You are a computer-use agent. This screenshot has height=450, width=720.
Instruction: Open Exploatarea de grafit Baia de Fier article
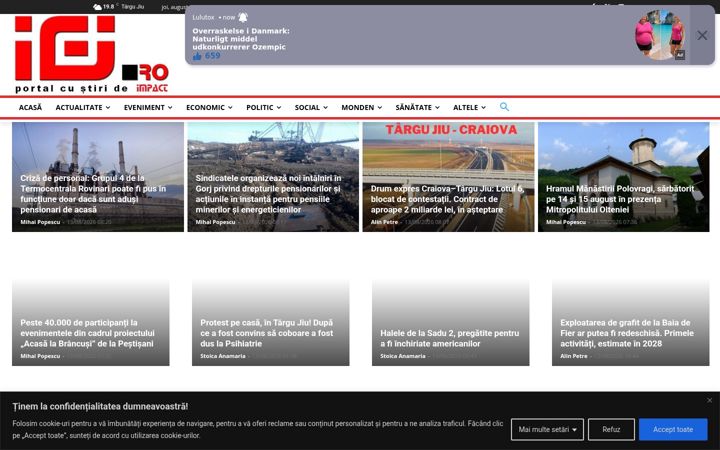pos(627,333)
